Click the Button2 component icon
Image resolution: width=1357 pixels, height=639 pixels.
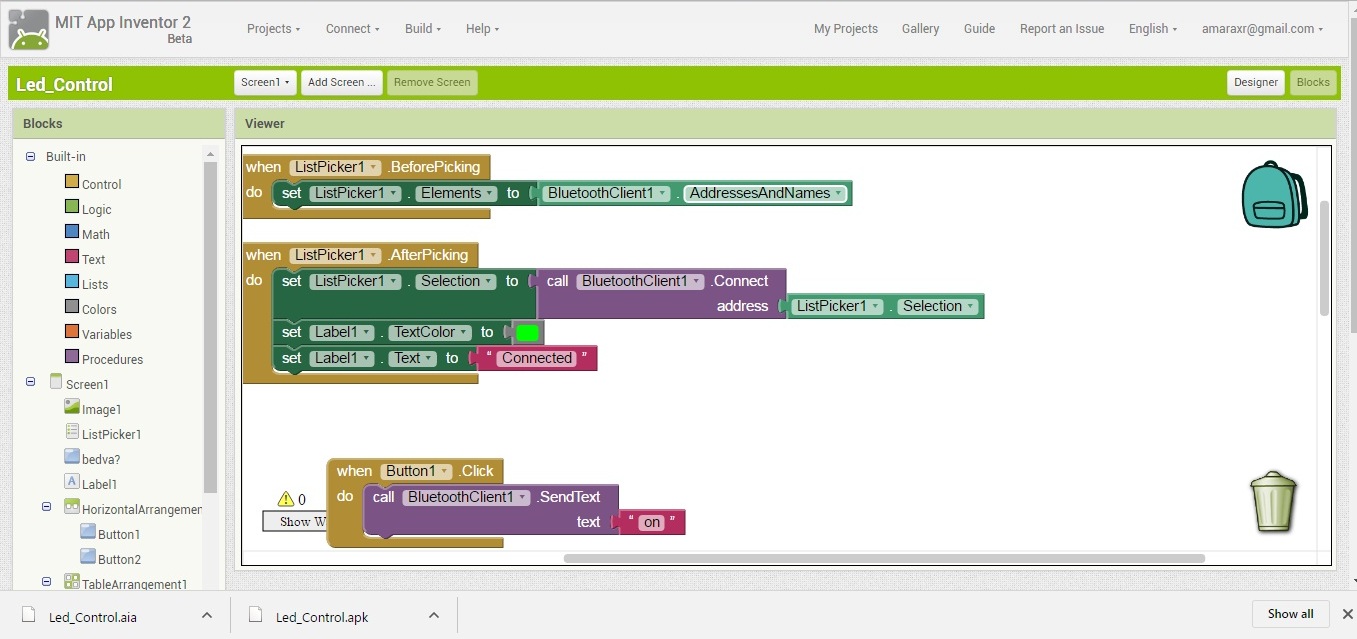(x=88, y=557)
